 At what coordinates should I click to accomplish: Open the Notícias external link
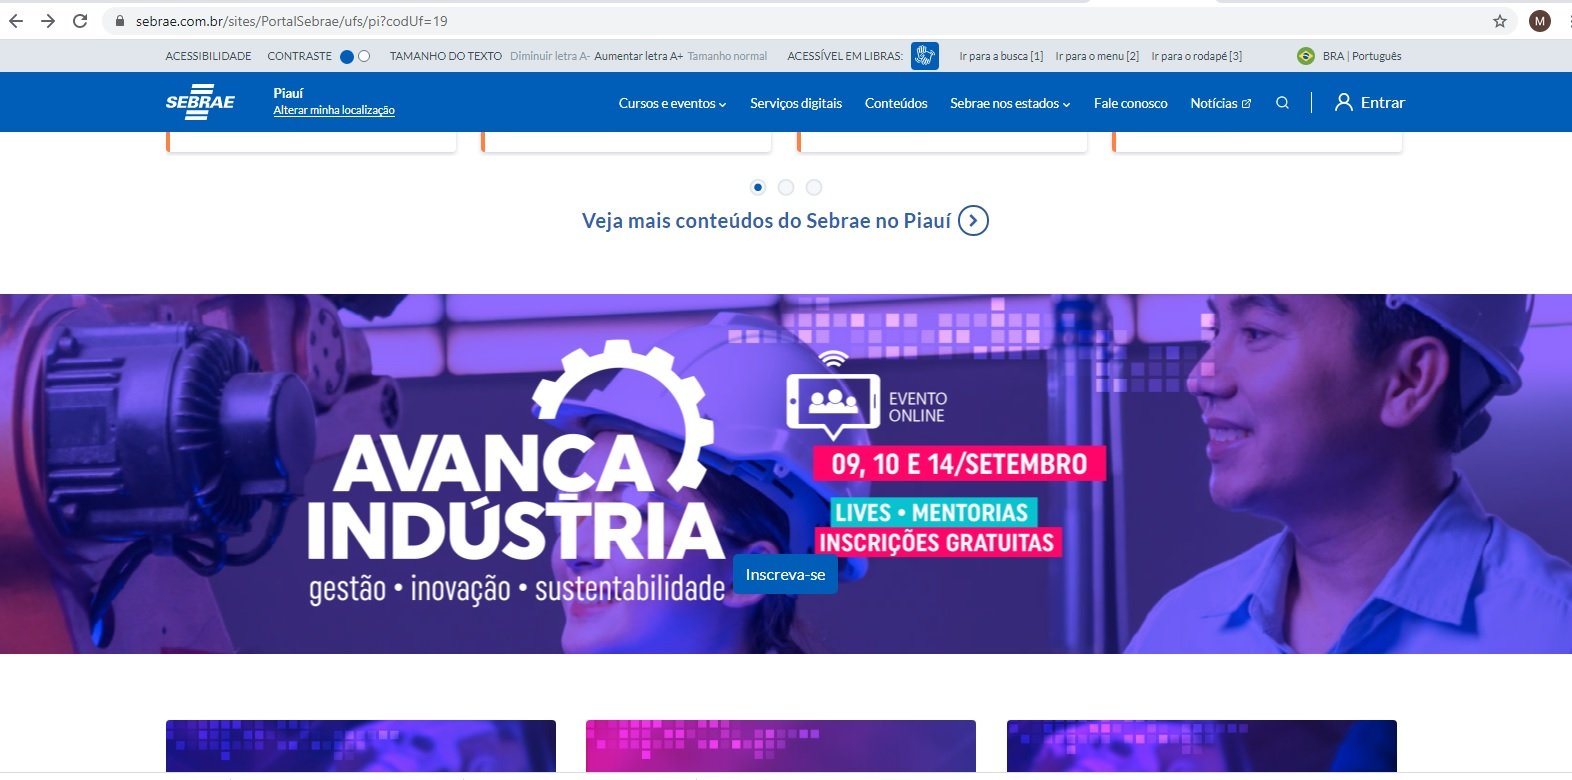pyautogui.click(x=1220, y=103)
